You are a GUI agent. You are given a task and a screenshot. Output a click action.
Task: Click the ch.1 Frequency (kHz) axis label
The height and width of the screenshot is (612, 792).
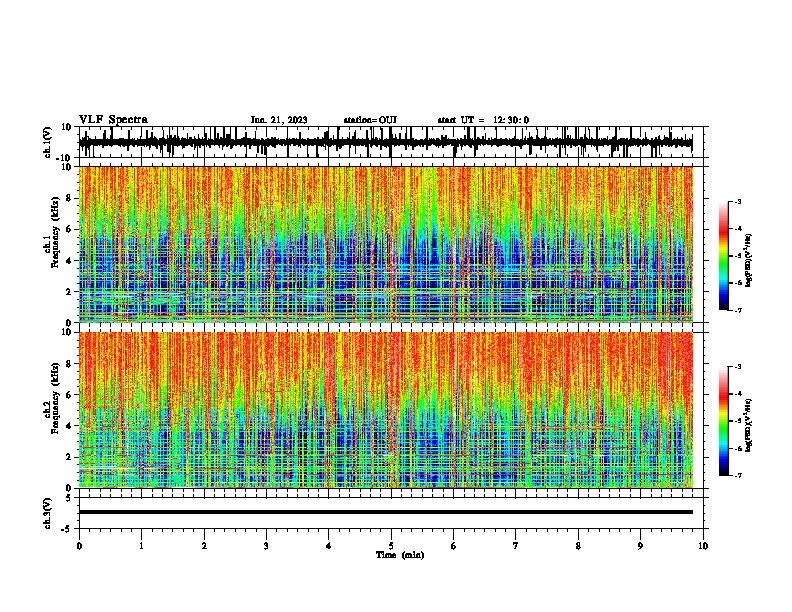pos(52,232)
